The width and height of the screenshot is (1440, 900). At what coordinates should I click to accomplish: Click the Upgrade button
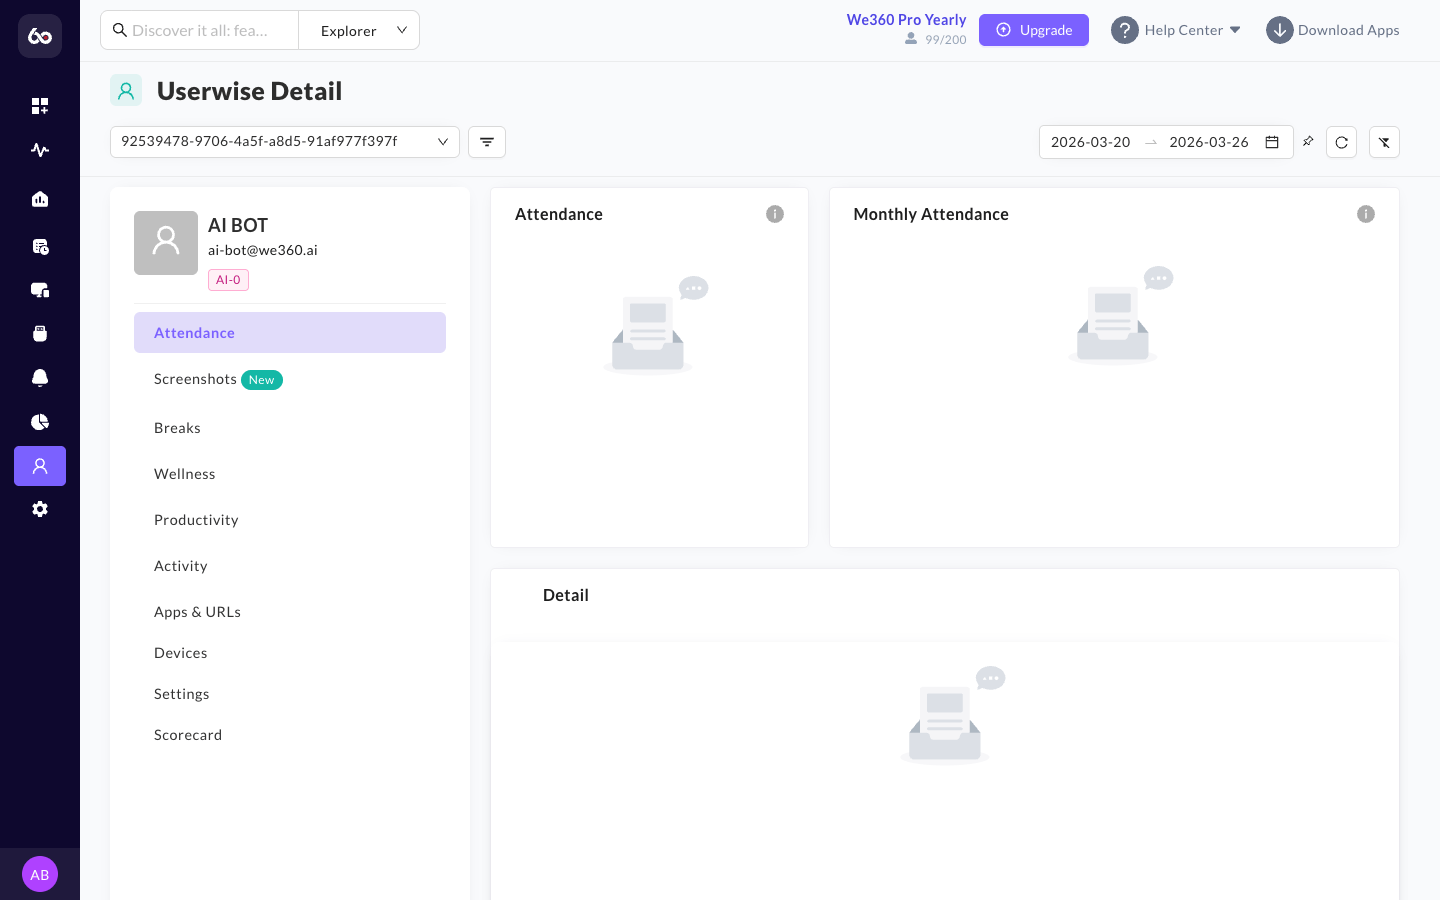(x=1034, y=30)
